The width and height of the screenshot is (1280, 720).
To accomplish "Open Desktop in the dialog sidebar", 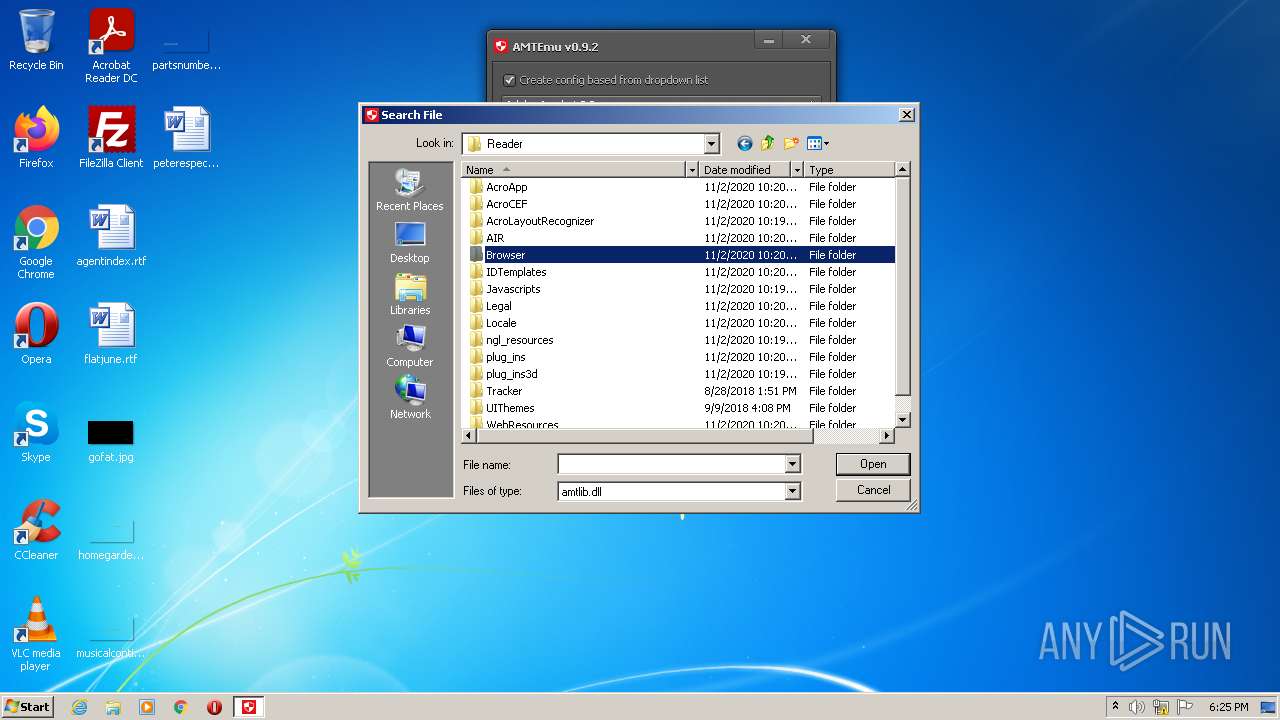I will click(x=410, y=243).
